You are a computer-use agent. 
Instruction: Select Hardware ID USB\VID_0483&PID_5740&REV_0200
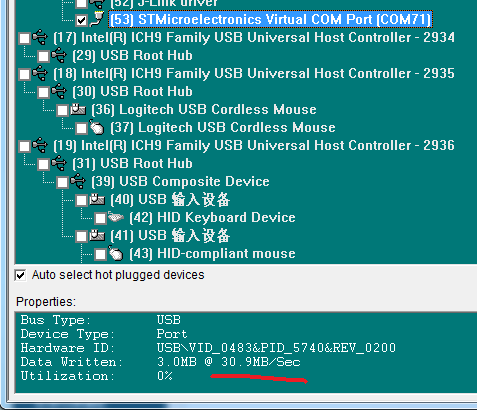coord(276,348)
